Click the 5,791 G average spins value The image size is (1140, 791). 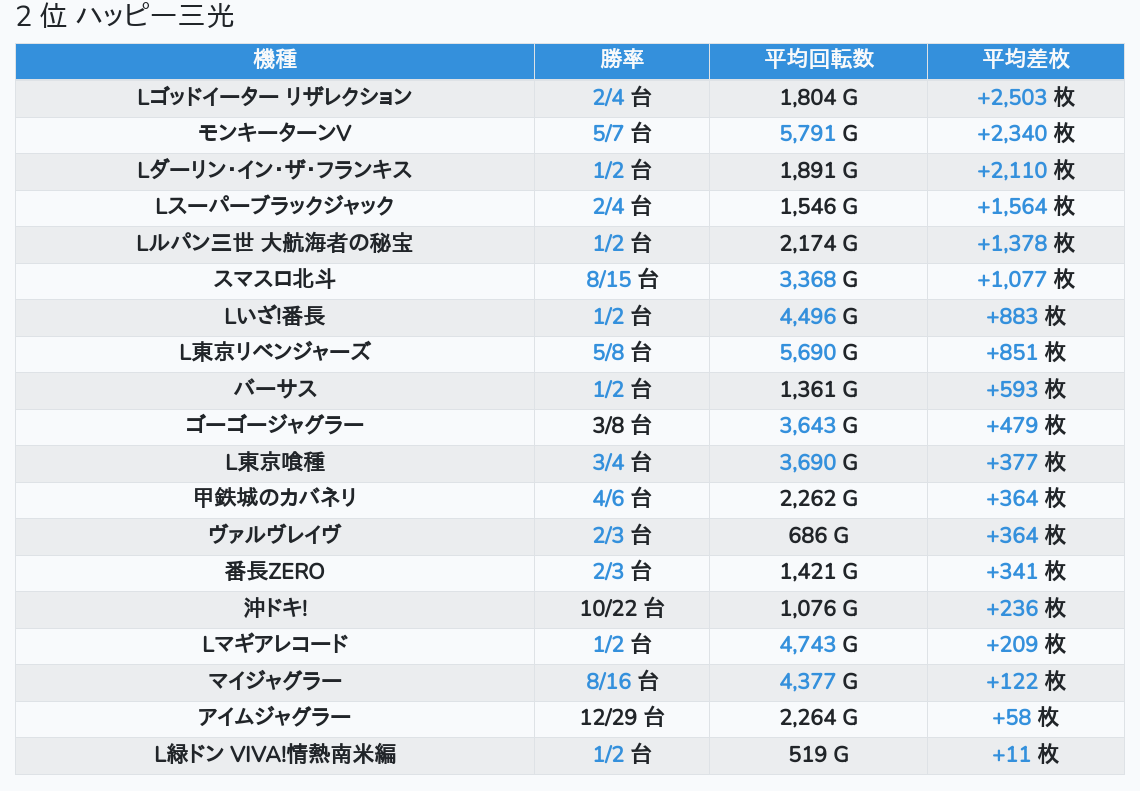819,133
